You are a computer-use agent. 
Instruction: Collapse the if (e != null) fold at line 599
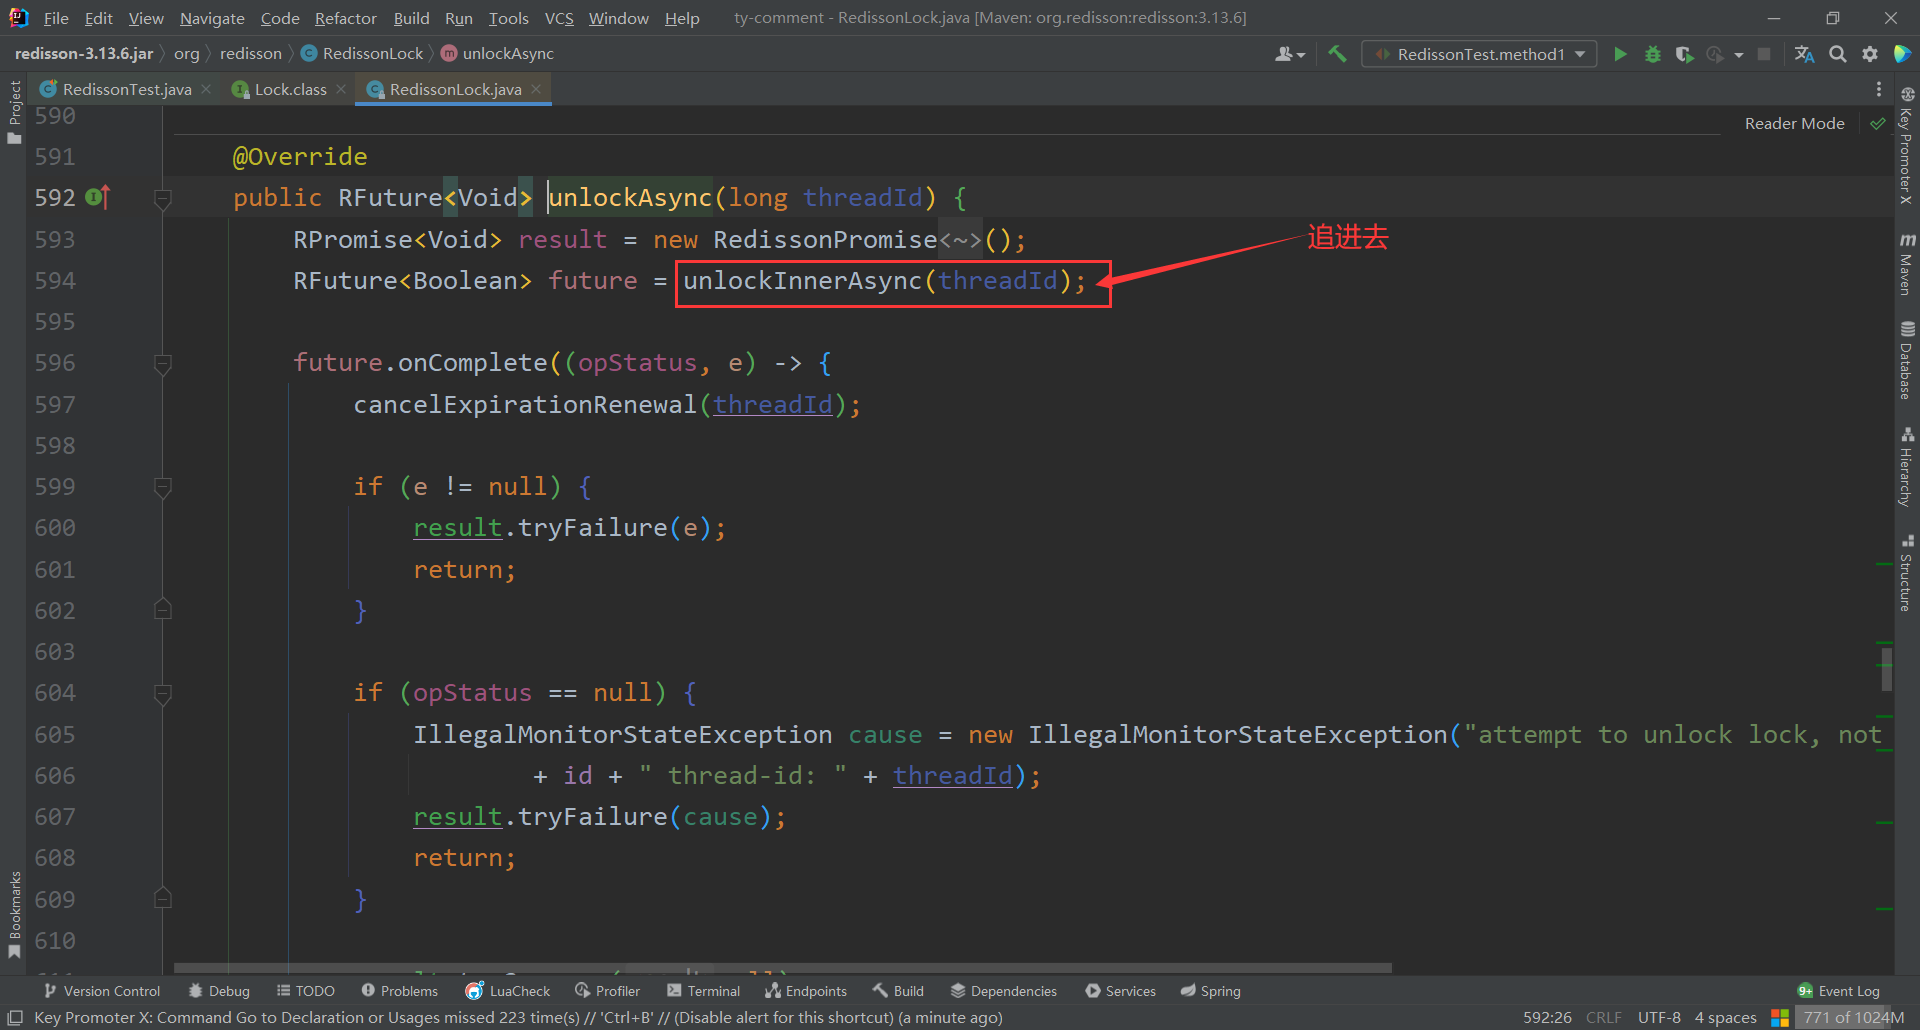(163, 487)
